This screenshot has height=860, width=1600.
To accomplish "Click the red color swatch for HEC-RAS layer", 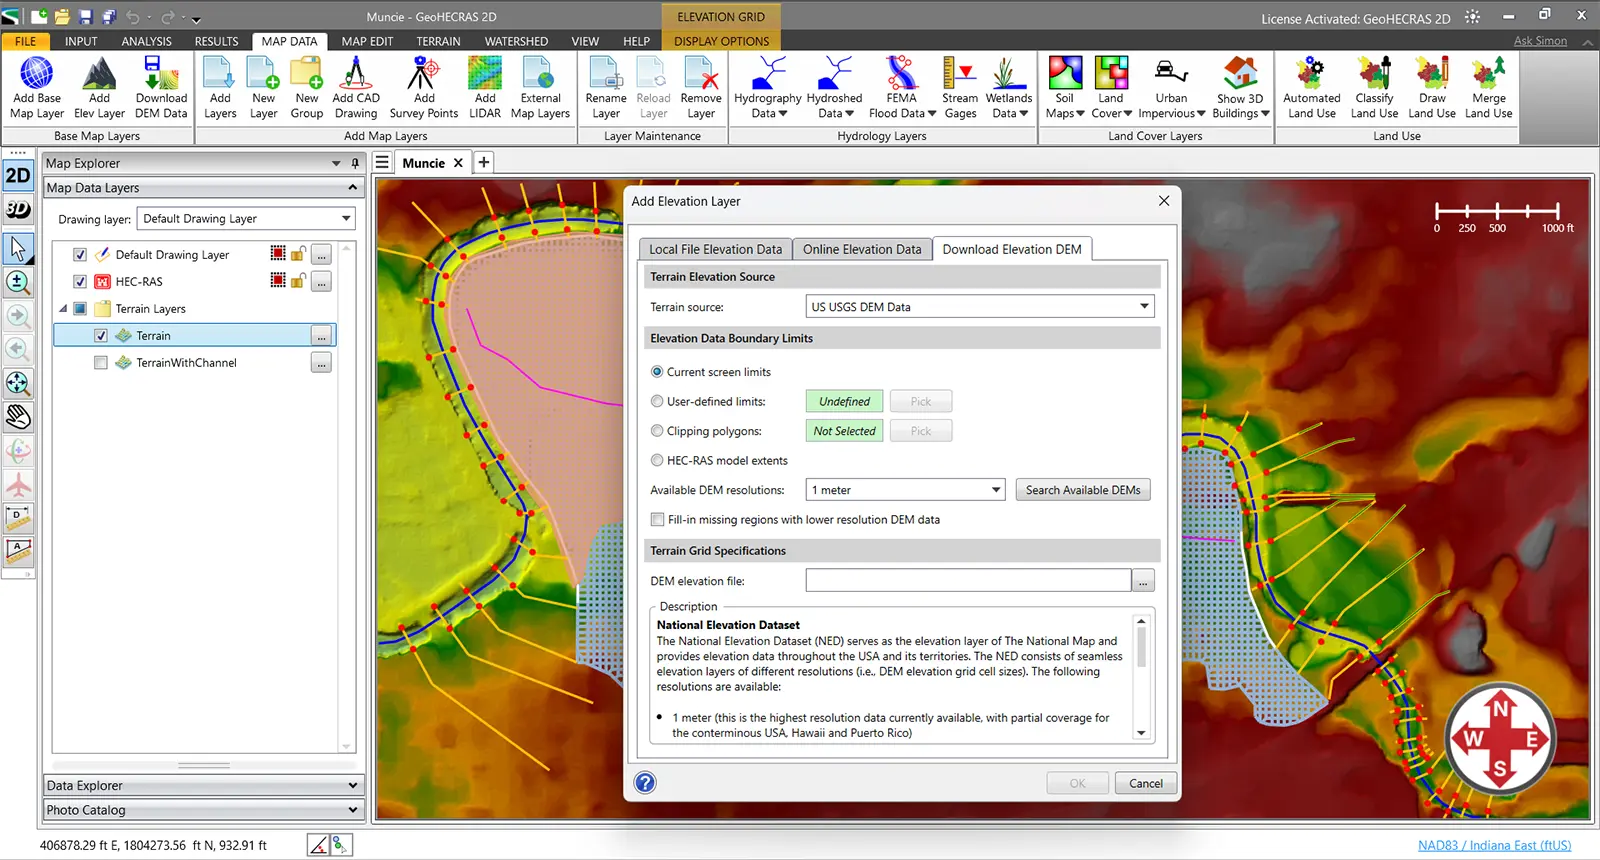I will (278, 281).
